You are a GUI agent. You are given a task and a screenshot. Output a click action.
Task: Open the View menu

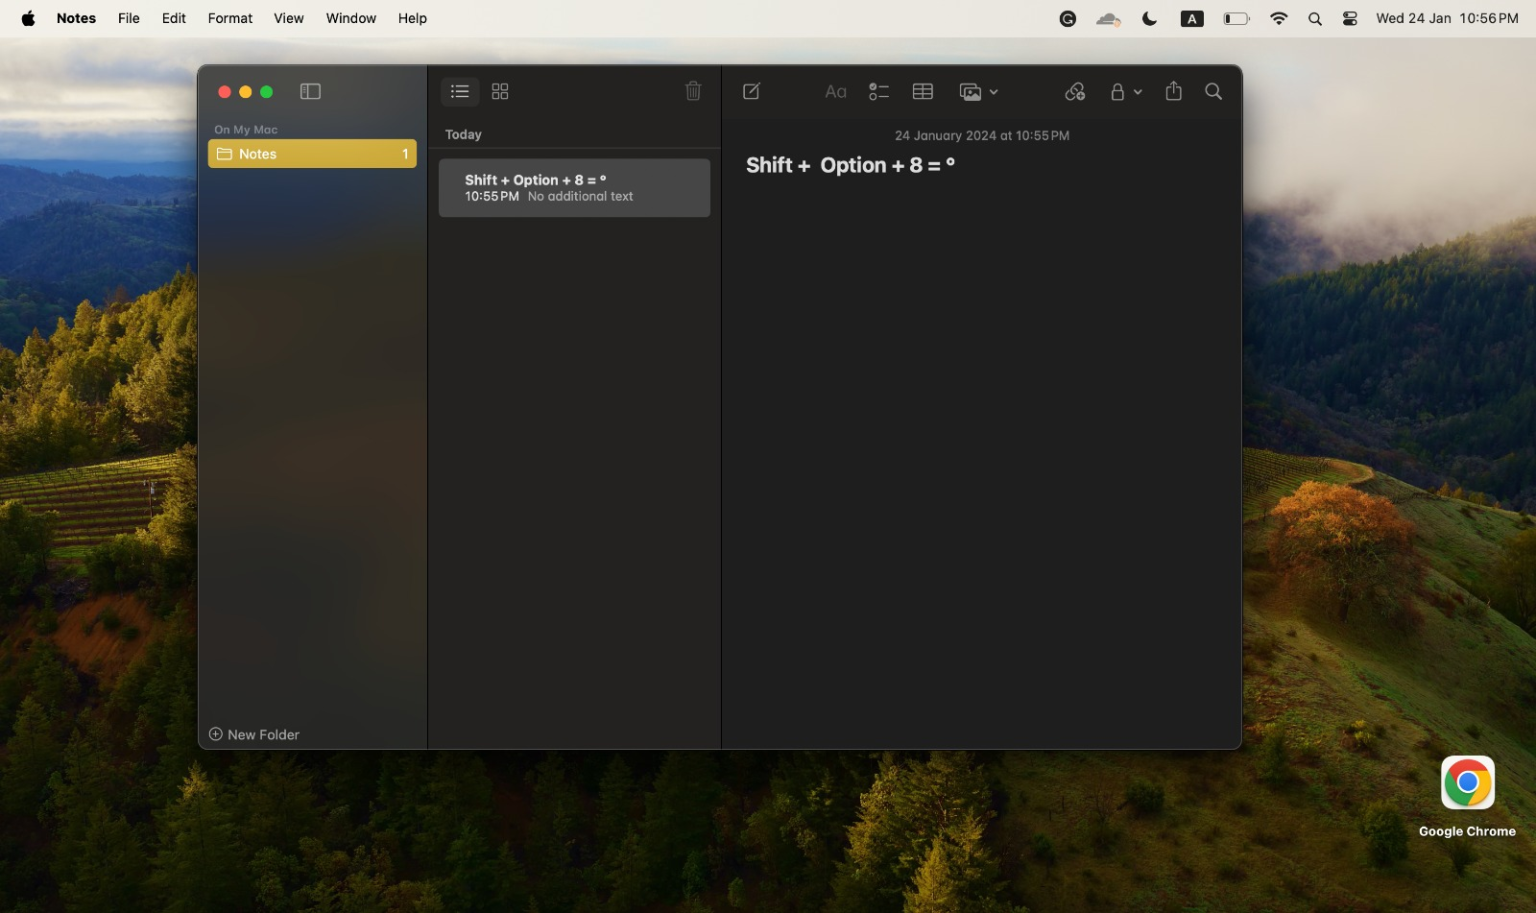pyautogui.click(x=289, y=18)
